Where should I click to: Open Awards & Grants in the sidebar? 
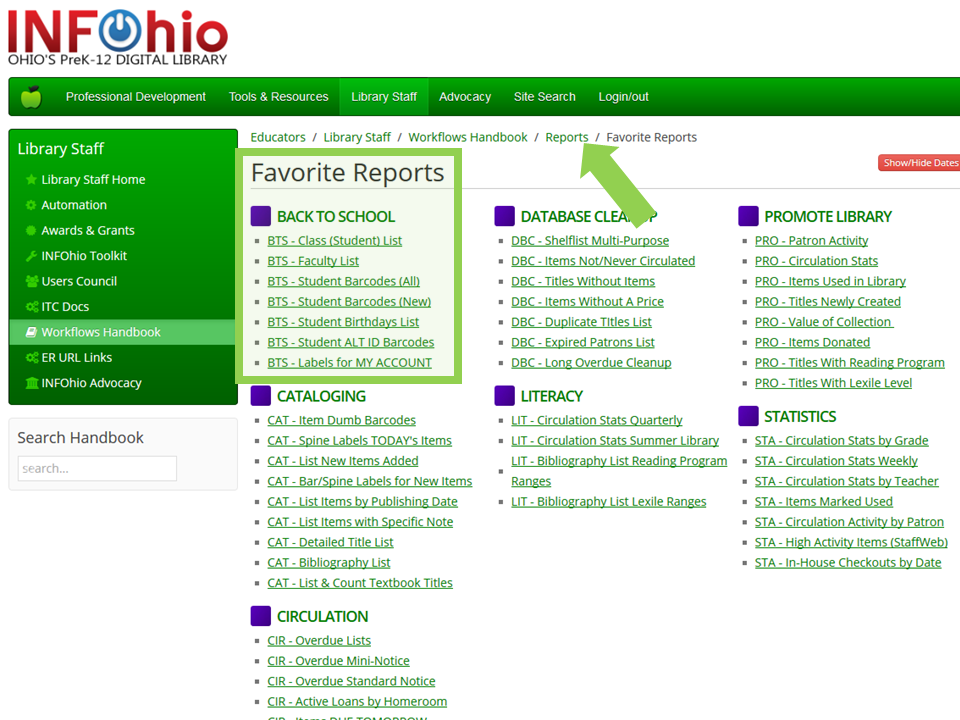[x=88, y=230]
